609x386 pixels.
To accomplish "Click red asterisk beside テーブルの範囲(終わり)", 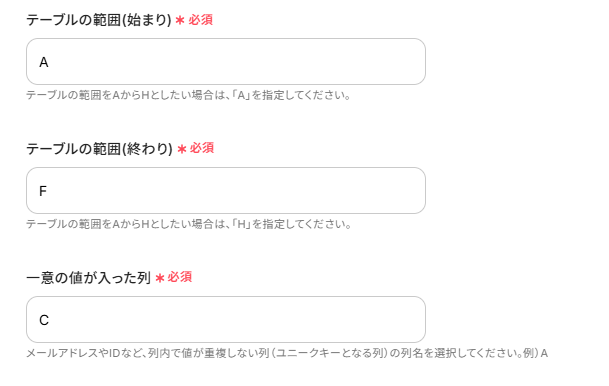I will click(182, 149).
